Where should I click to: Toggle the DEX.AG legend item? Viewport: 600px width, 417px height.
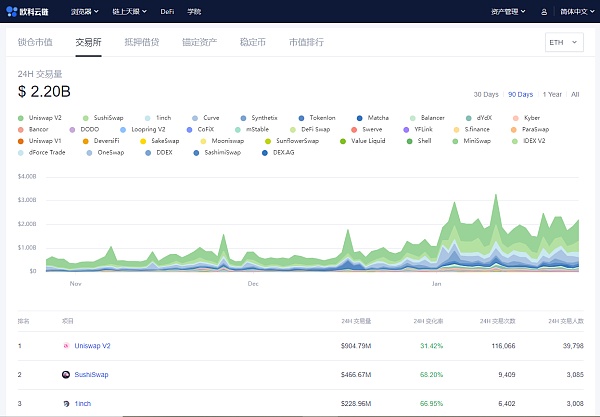pos(284,152)
